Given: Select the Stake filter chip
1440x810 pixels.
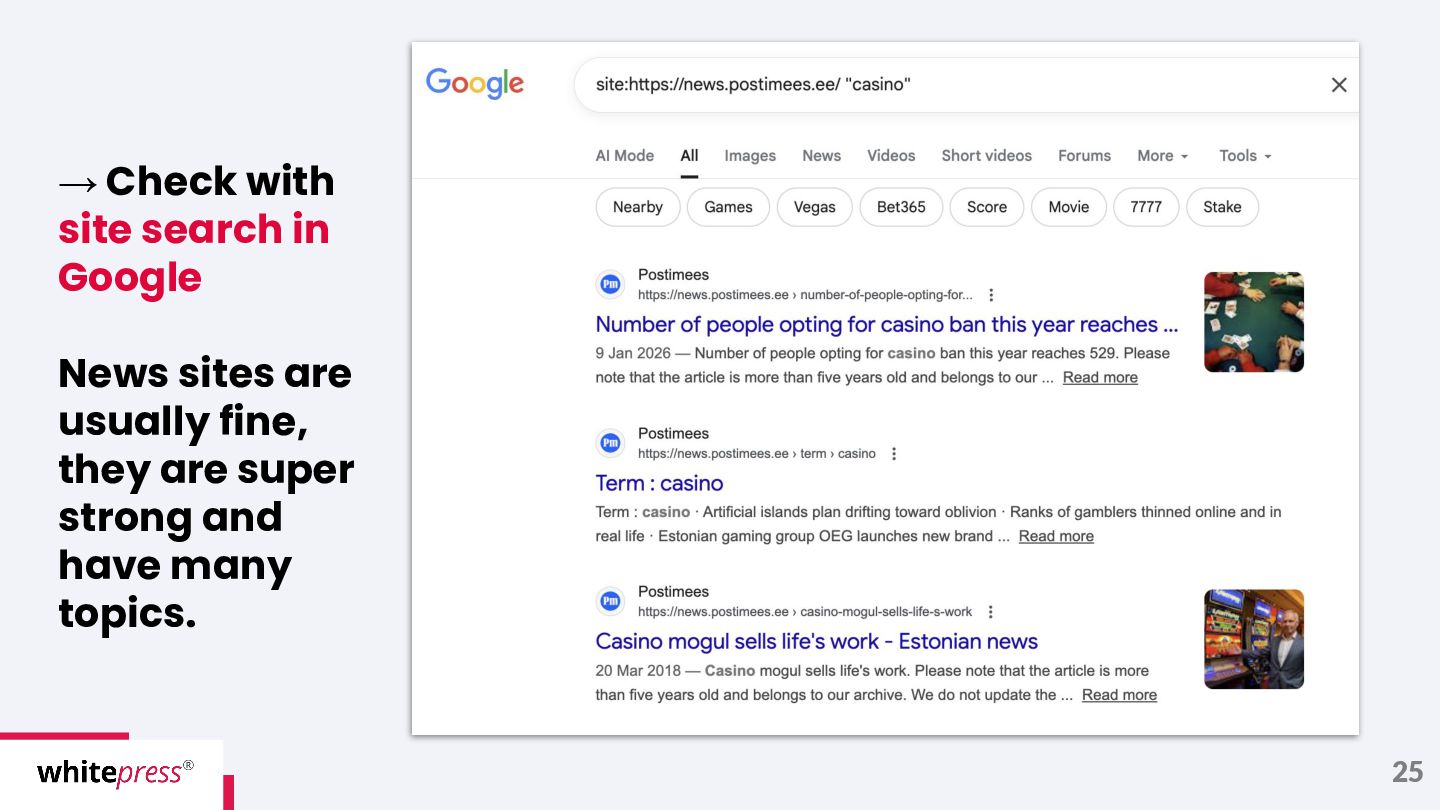Looking at the screenshot, I should pyautogui.click(x=1222, y=207).
